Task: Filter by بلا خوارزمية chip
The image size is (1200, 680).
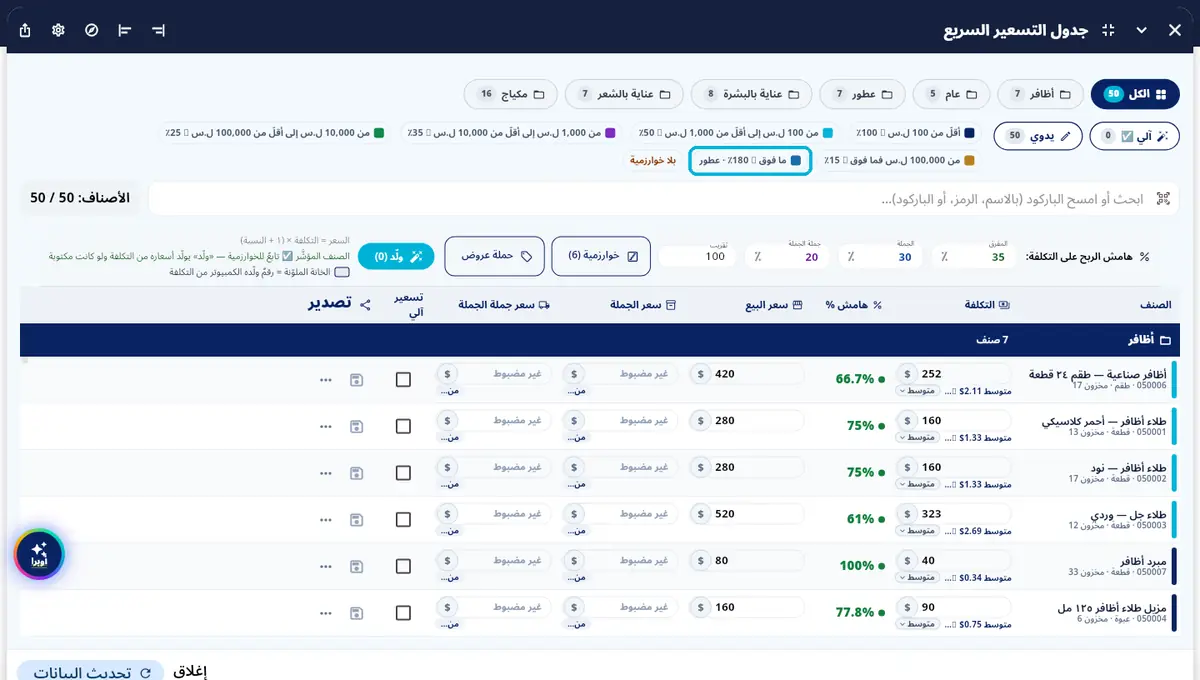Action: (x=653, y=160)
